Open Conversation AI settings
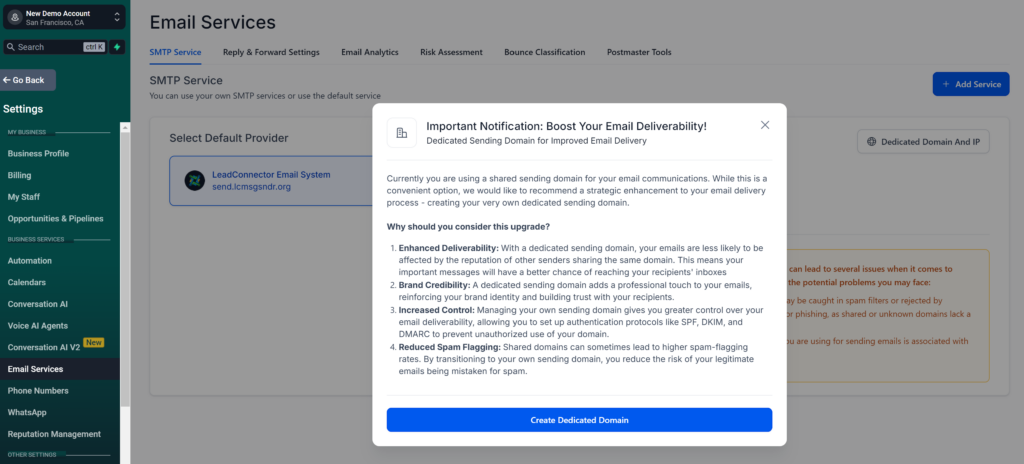This screenshot has height=464, width=1024. coord(38,304)
